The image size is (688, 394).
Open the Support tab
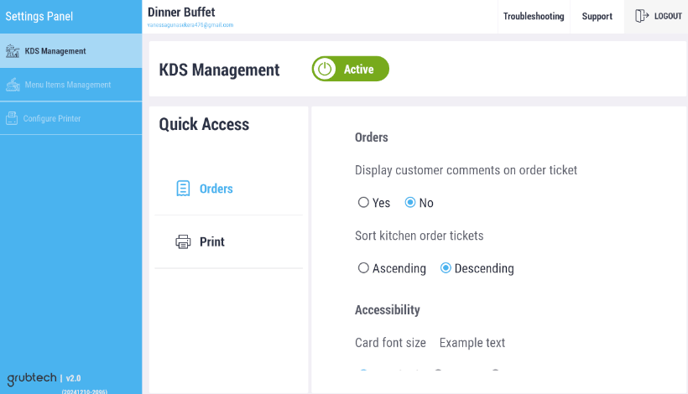pyautogui.click(x=597, y=16)
